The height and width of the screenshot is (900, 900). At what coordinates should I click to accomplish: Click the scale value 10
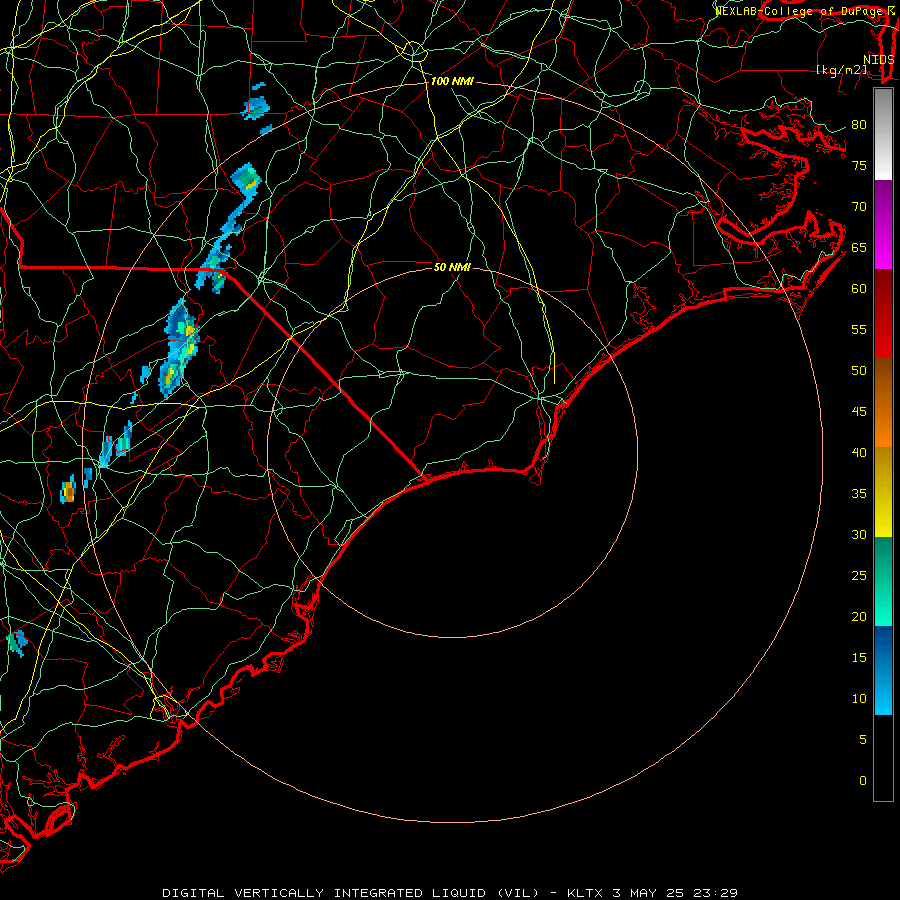click(x=859, y=699)
